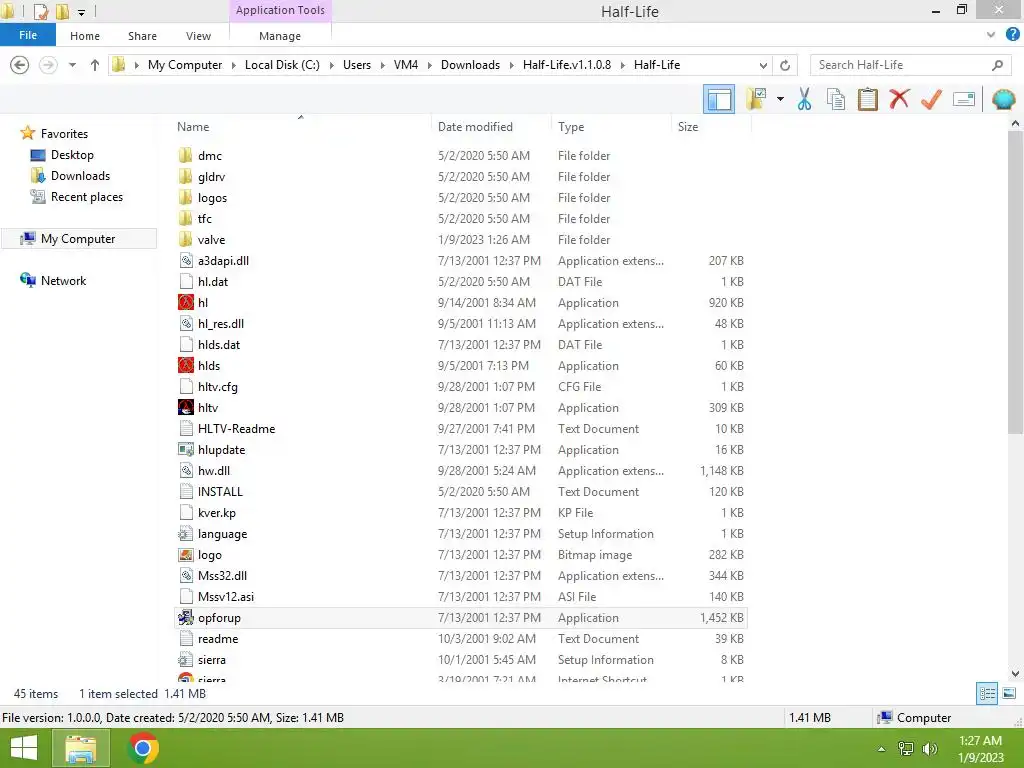
Task: Click the scroll down arrow button
Action: coord(1015,673)
